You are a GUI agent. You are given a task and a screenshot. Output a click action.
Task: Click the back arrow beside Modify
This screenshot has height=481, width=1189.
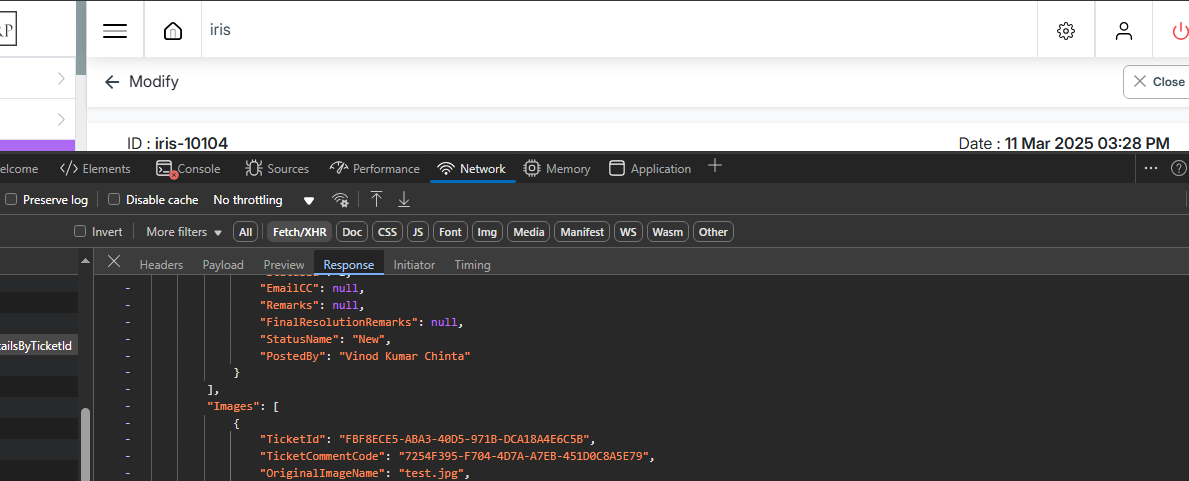pyautogui.click(x=112, y=82)
